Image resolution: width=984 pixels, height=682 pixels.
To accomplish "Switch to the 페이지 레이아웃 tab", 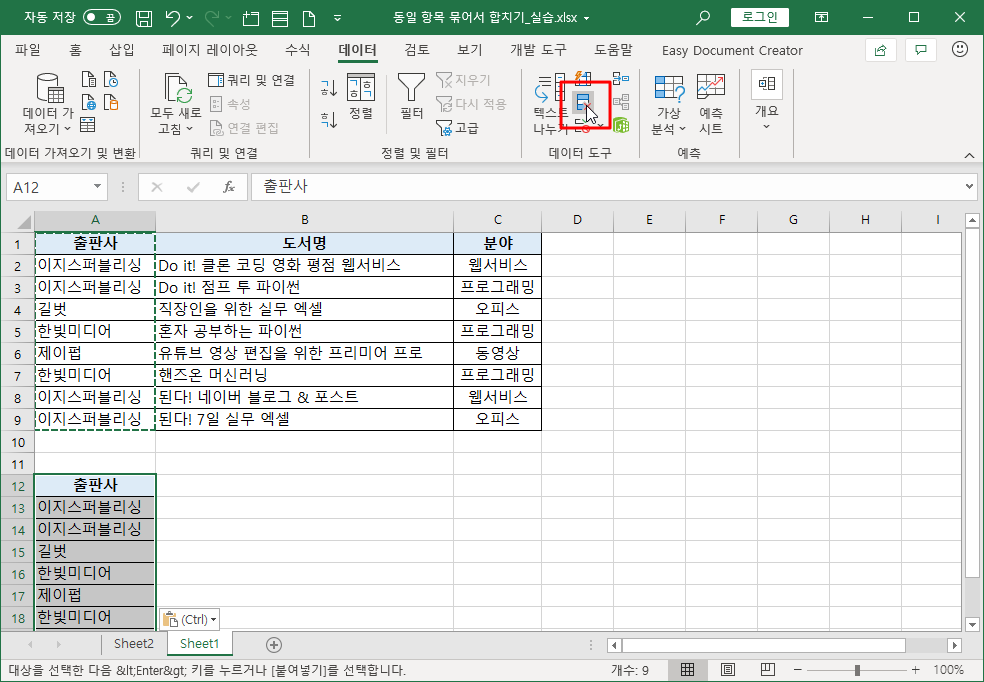I will tap(210, 50).
